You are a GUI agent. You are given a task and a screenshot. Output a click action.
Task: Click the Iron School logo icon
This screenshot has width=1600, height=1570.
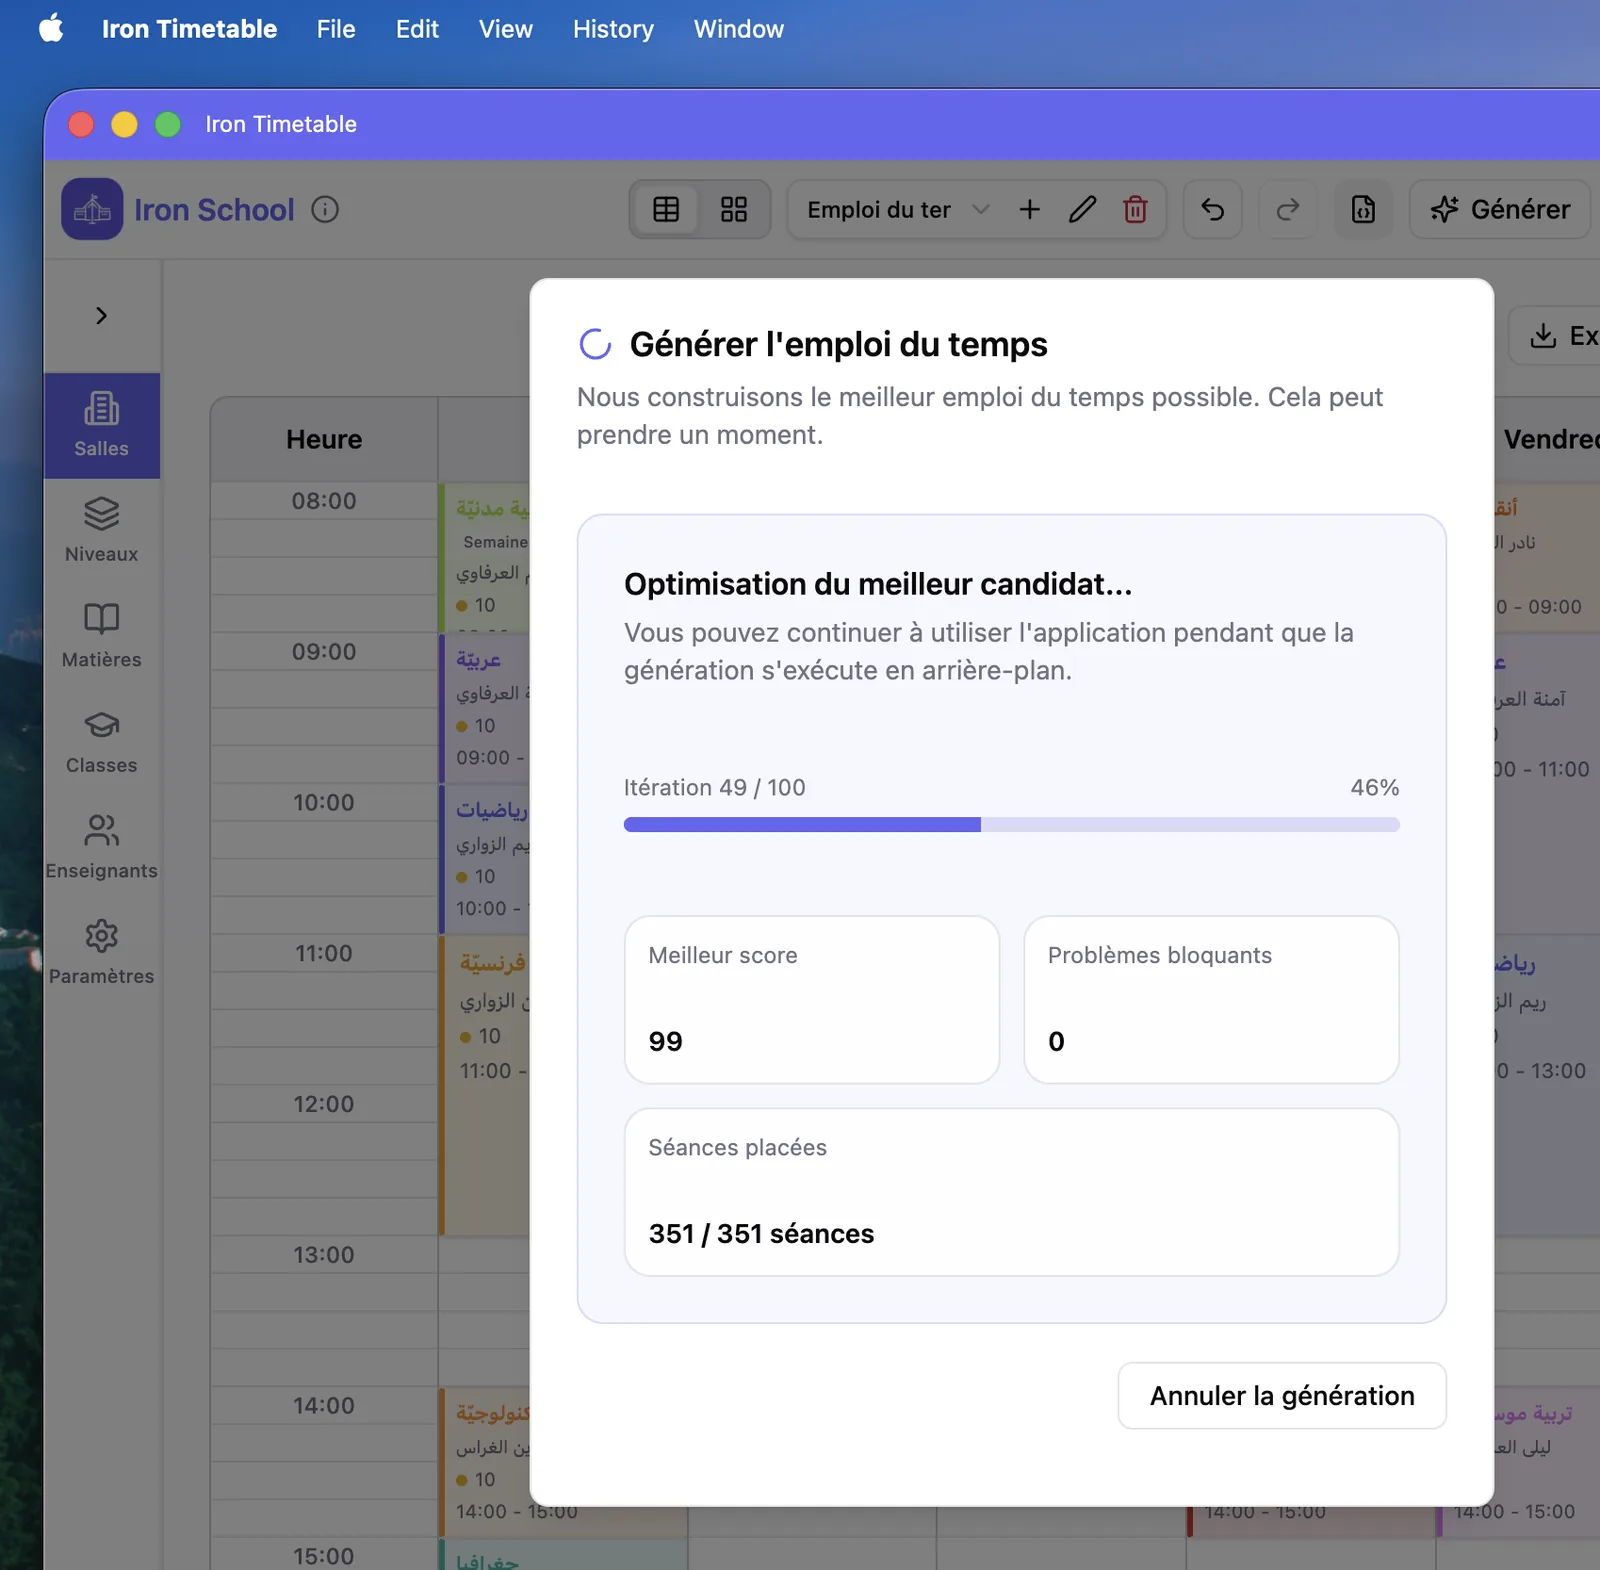pyautogui.click(x=92, y=209)
